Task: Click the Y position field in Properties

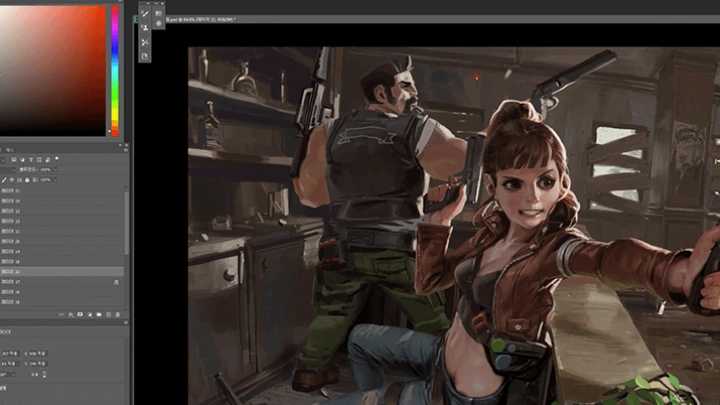Action: pos(39,364)
